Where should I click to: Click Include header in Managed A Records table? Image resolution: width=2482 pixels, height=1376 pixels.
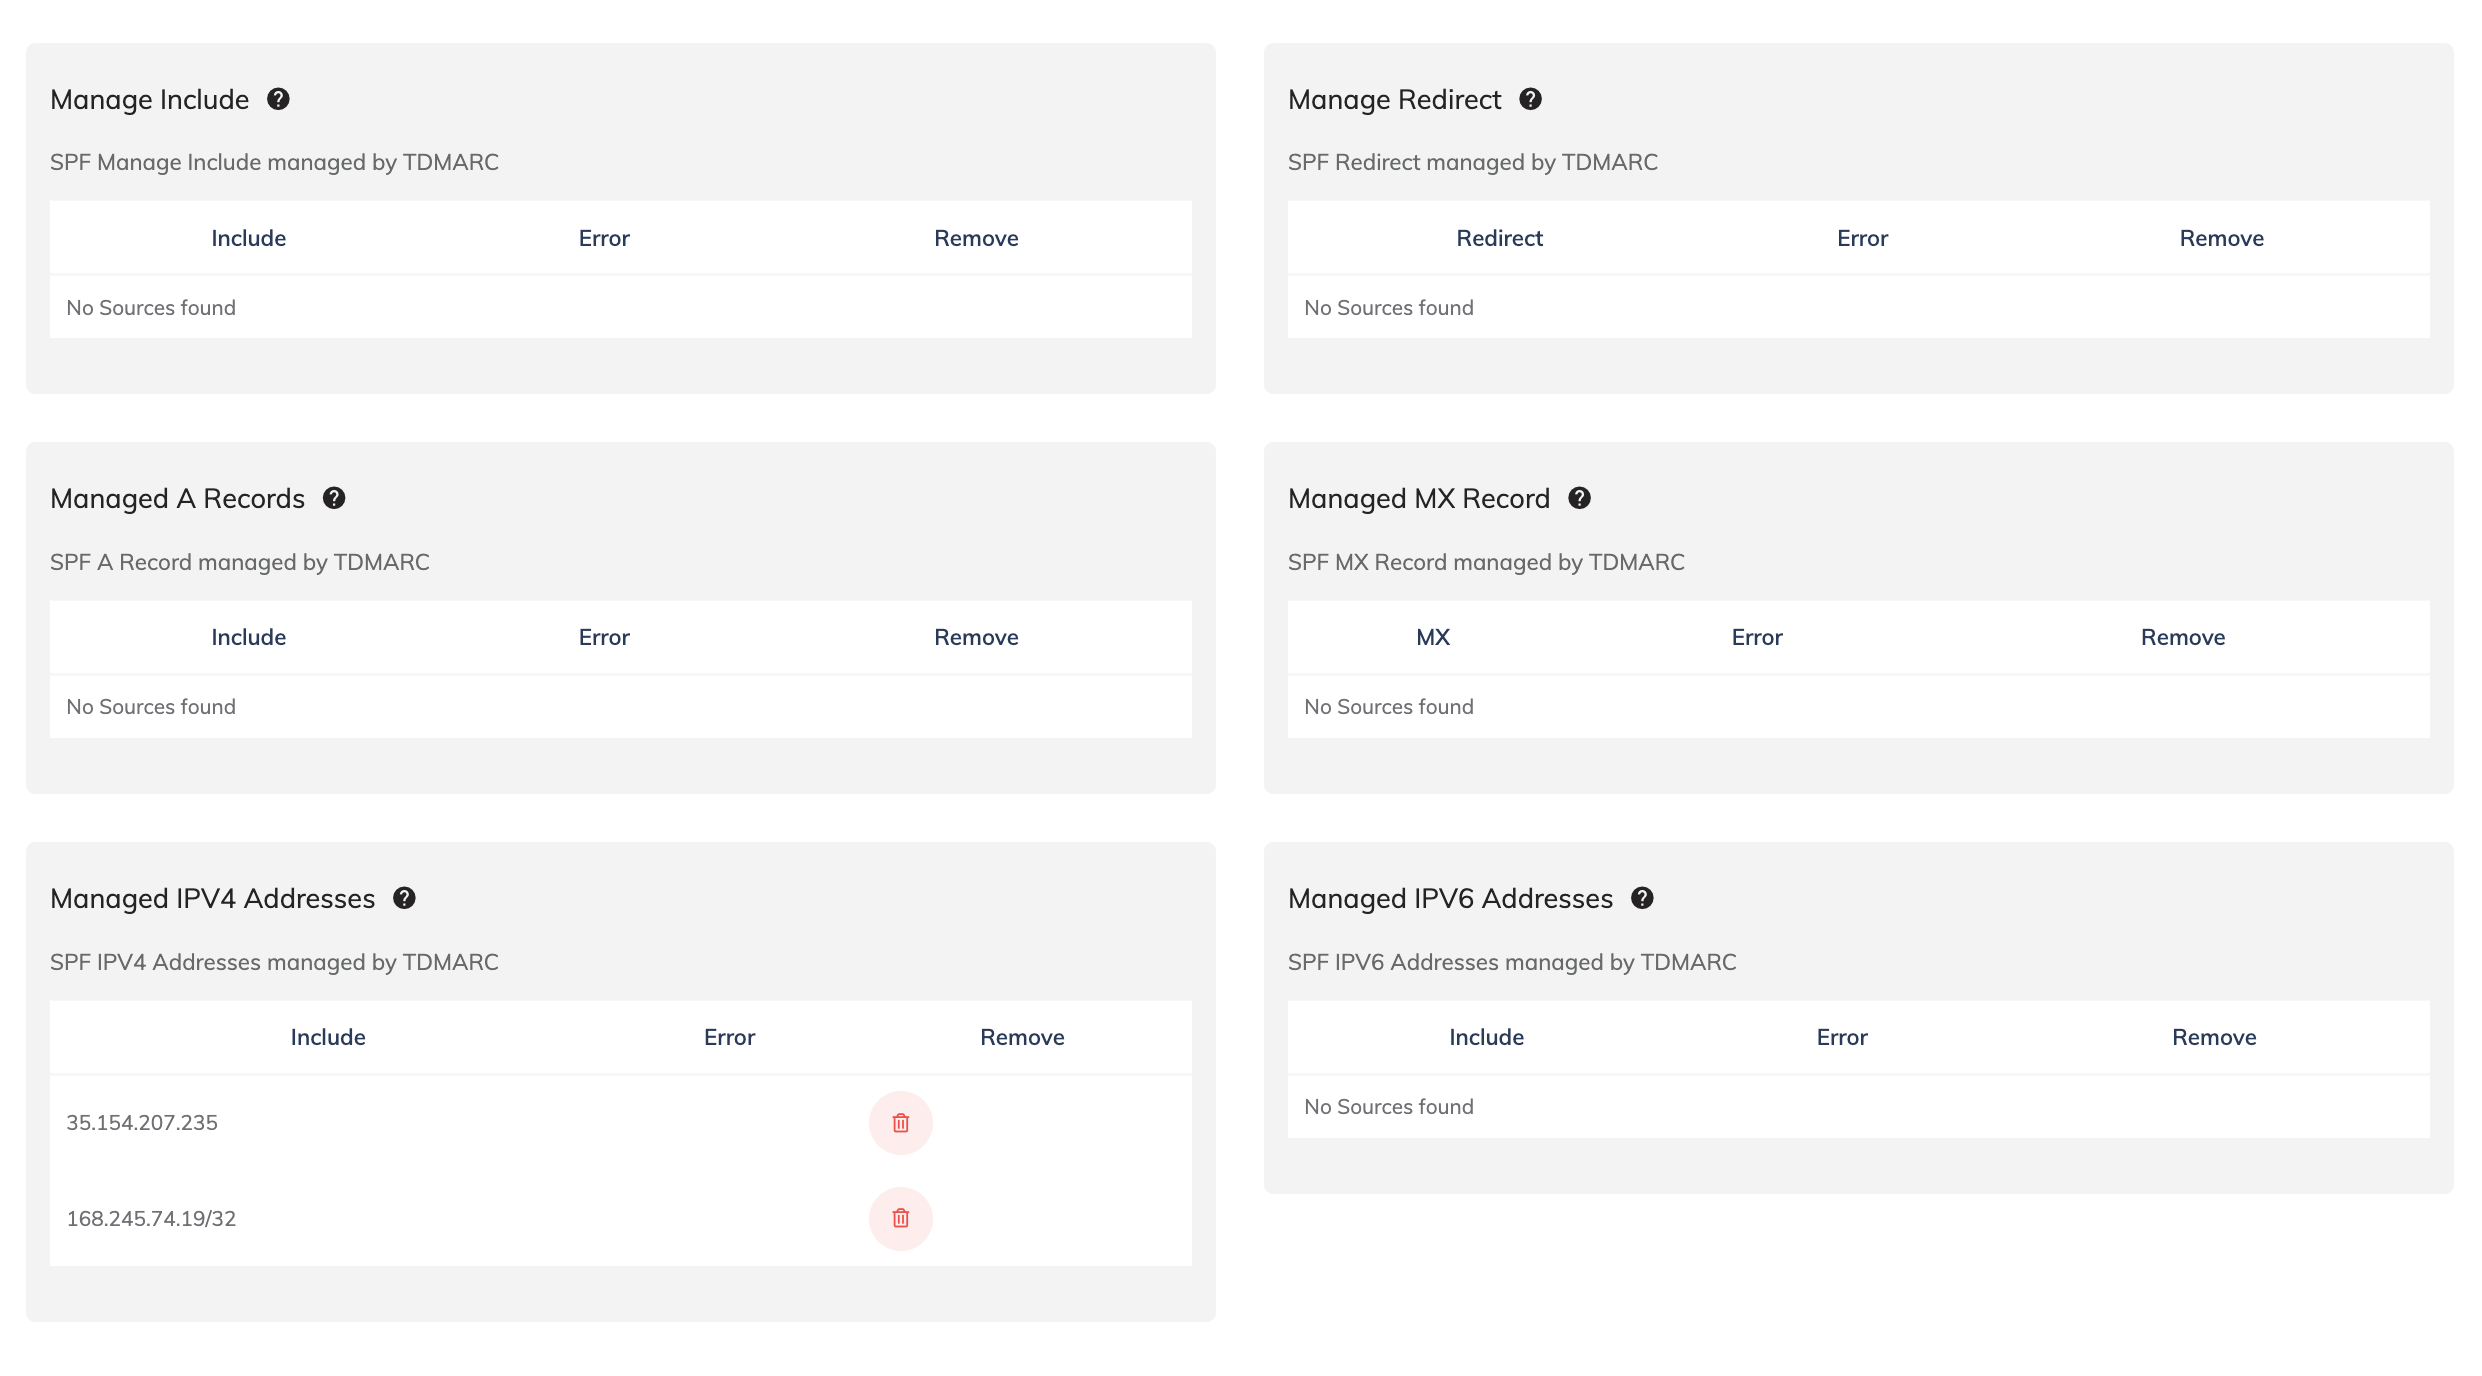pos(248,637)
